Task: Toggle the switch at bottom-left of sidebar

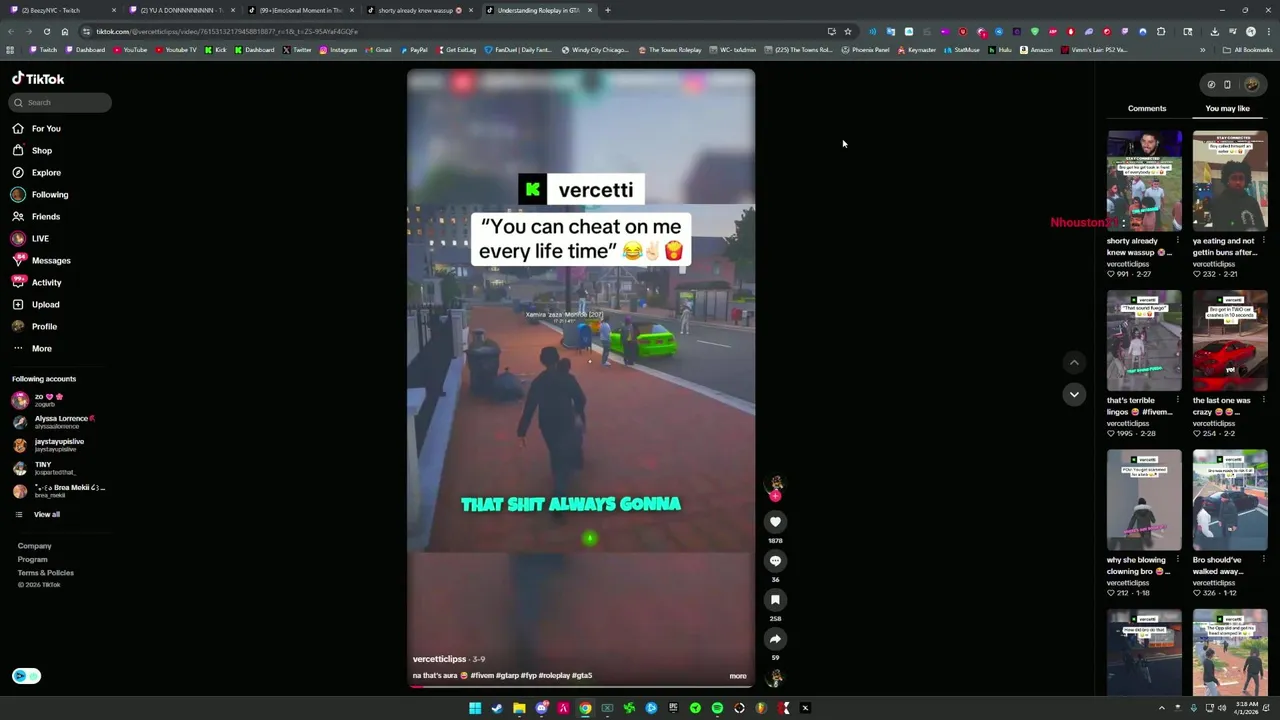Action: click(x=26, y=676)
